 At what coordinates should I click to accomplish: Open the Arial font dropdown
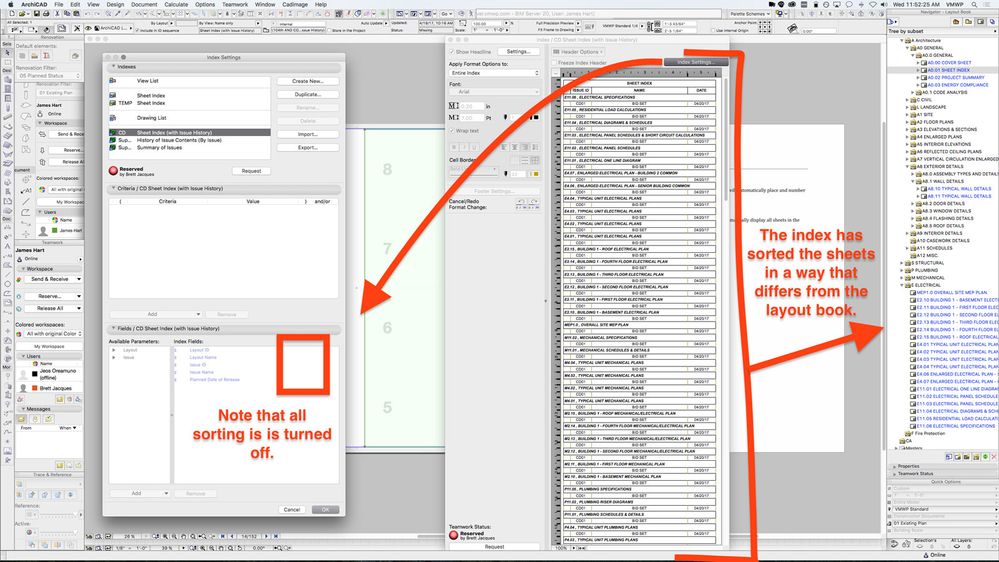pos(494,92)
